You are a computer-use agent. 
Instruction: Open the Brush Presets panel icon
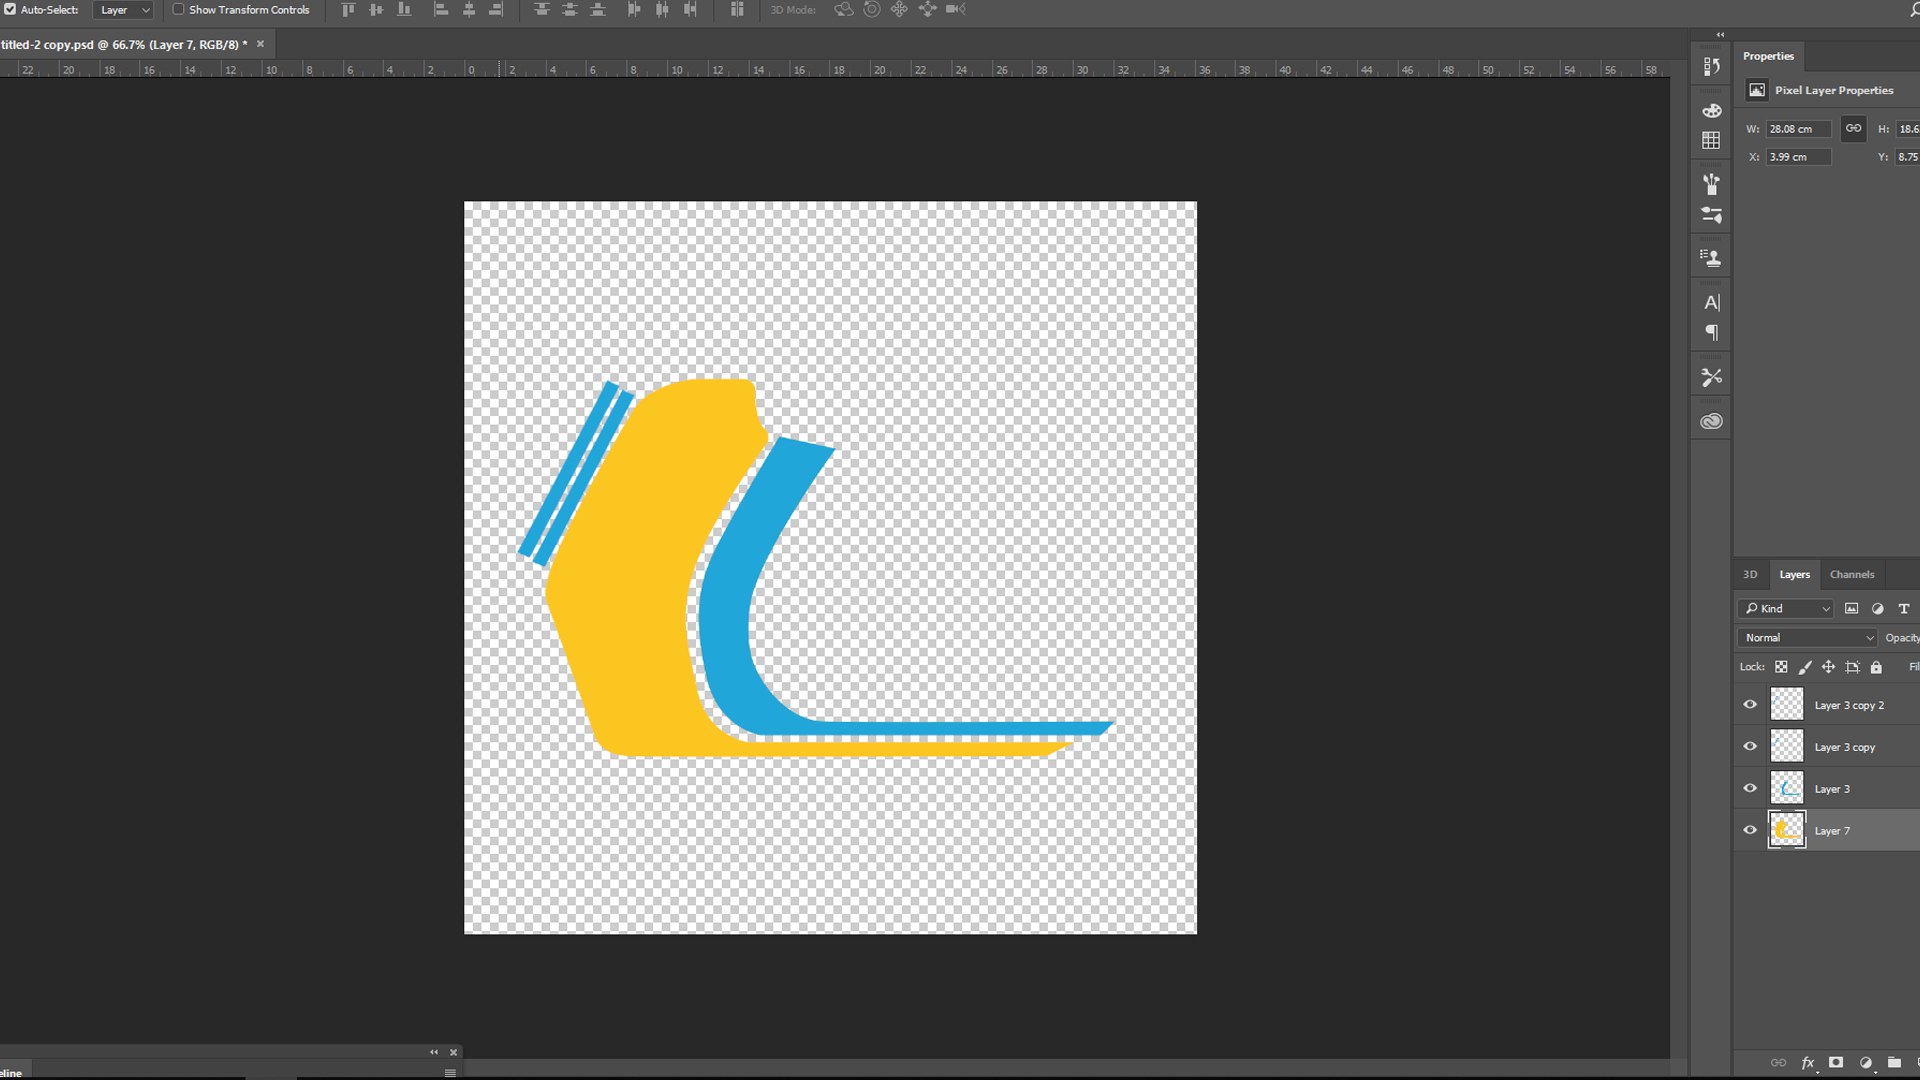1711,185
